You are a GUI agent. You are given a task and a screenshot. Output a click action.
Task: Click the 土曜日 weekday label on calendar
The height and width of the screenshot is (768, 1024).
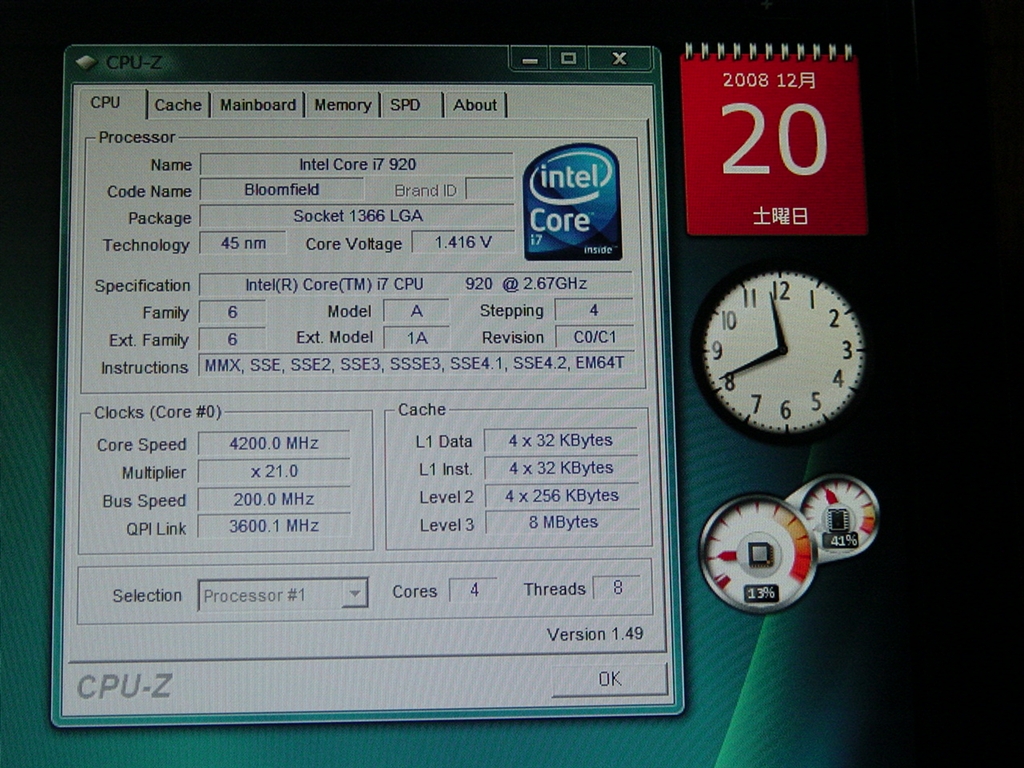click(780, 216)
